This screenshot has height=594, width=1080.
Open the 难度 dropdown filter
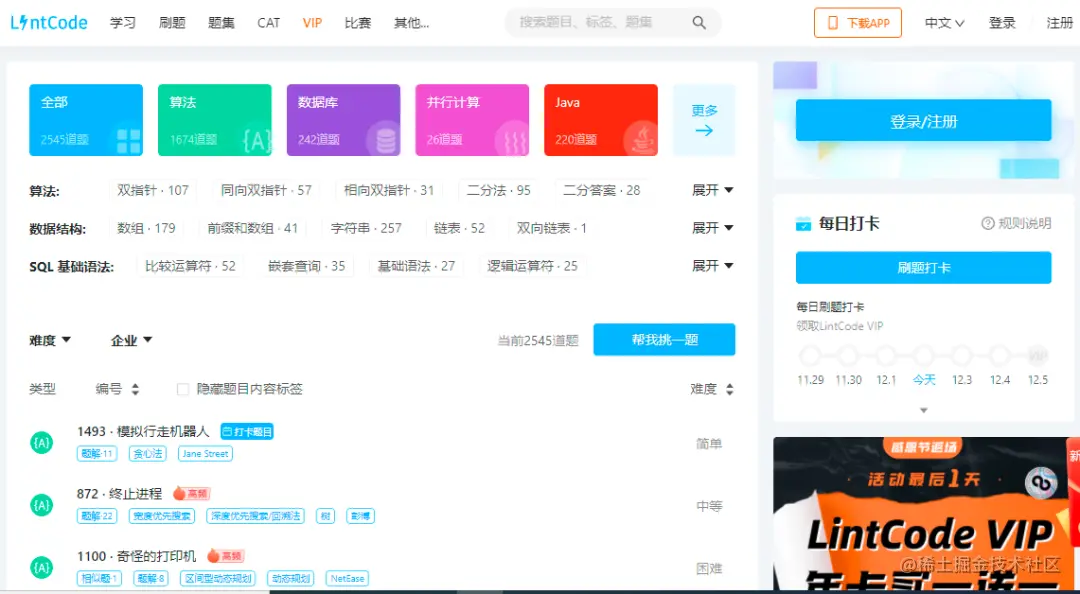(x=49, y=340)
